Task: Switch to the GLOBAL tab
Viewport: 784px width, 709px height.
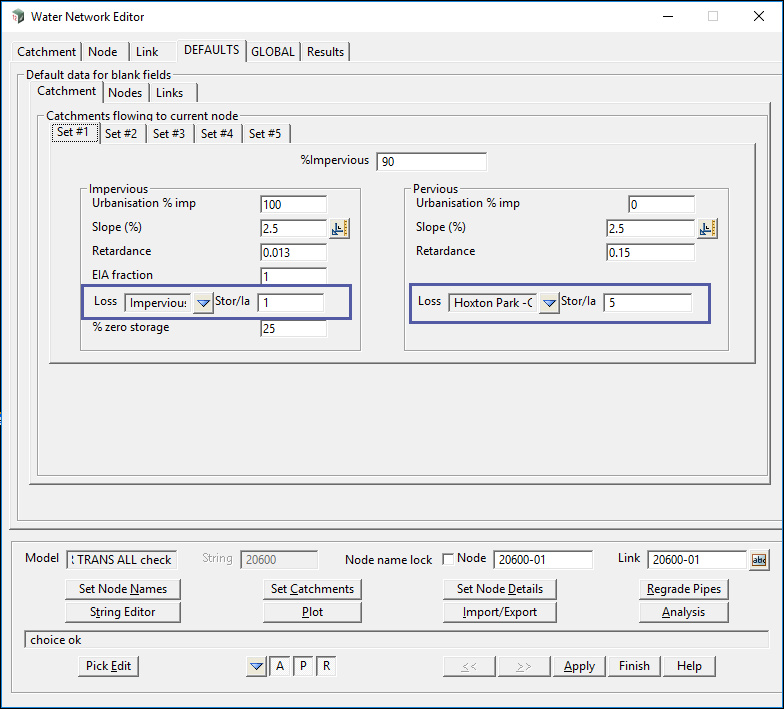Action: pyautogui.click(x=273, y=52)
